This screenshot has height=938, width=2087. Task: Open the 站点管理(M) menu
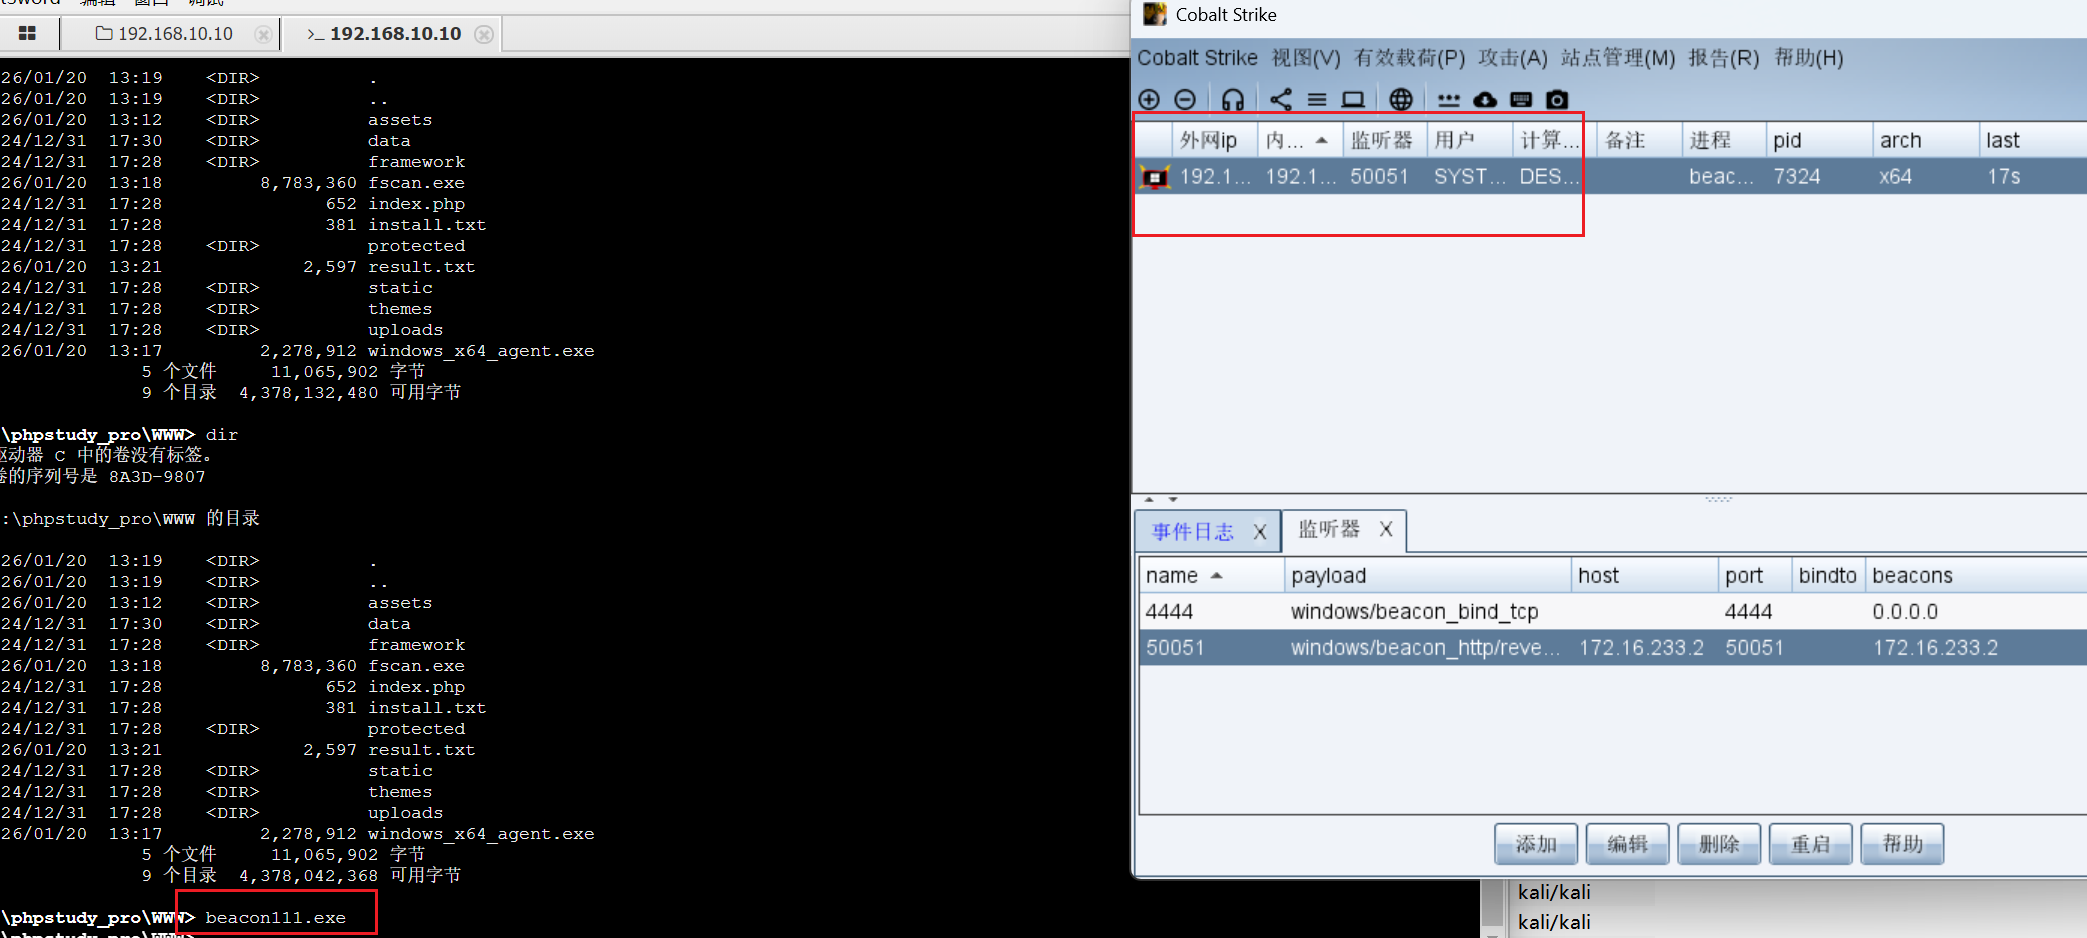click(x=1617, y=58)
